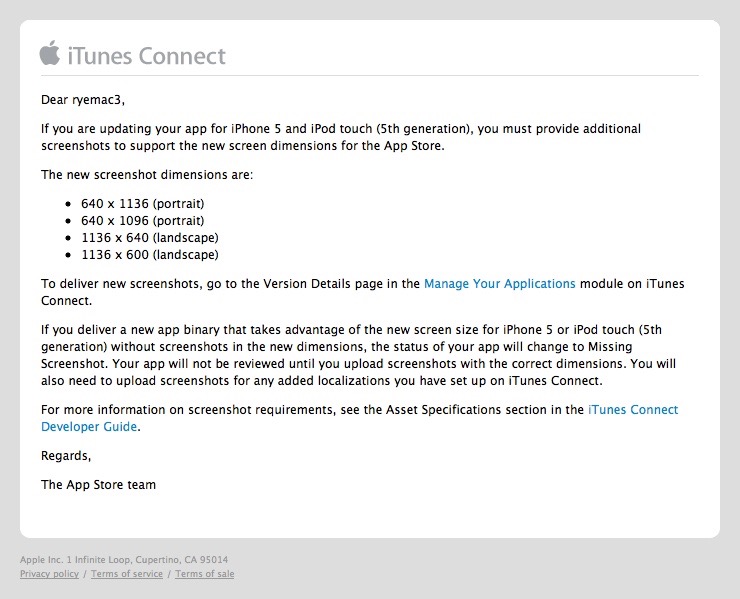This screenshot has height=599, width=740.
Task: Click 'The new screenshot dimensions are:' text
Action: 147,175
